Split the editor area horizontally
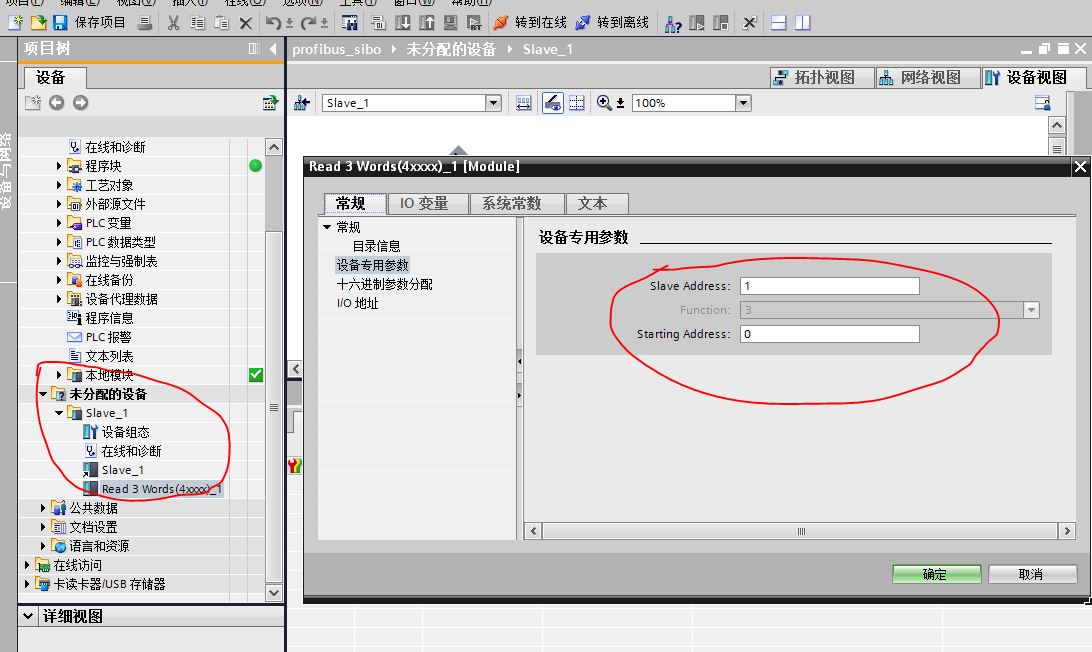Viewport: 1092px width, 652px height. [x=779, y=23]
